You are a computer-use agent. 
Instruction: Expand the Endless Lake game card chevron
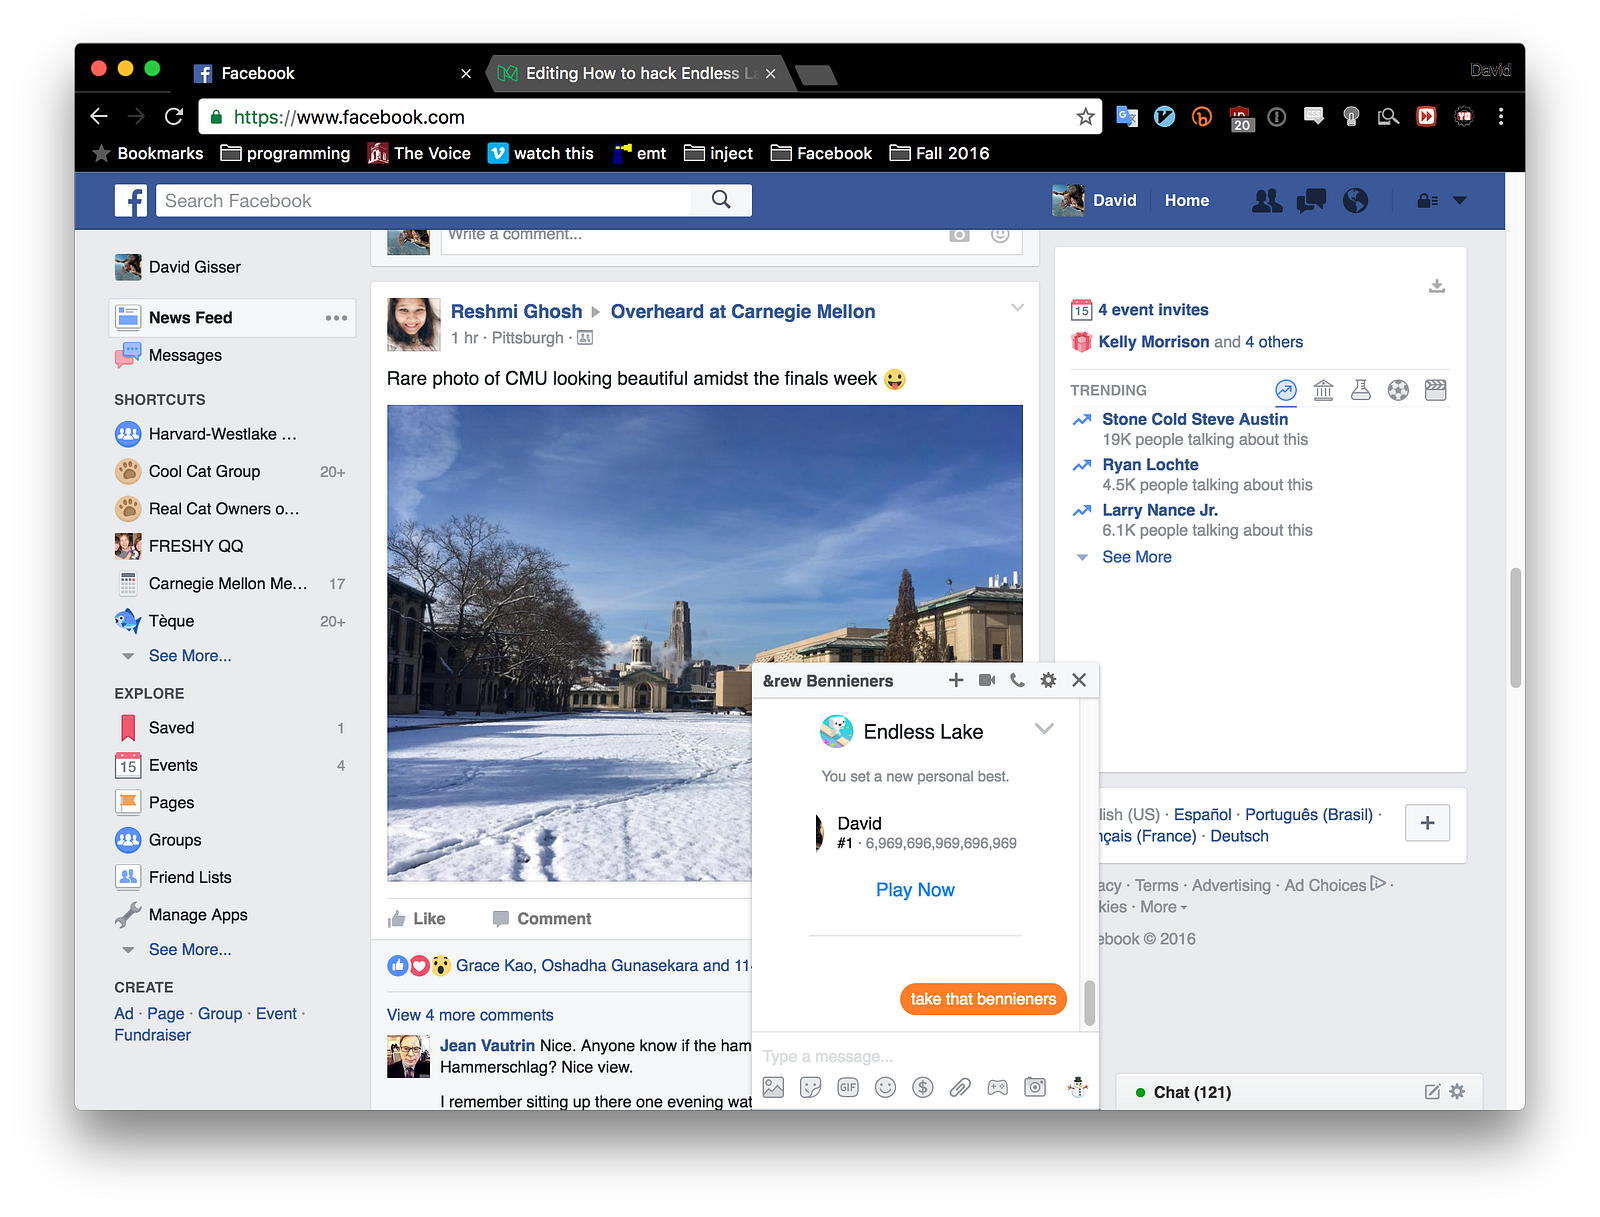click(x=1044, y=729)
